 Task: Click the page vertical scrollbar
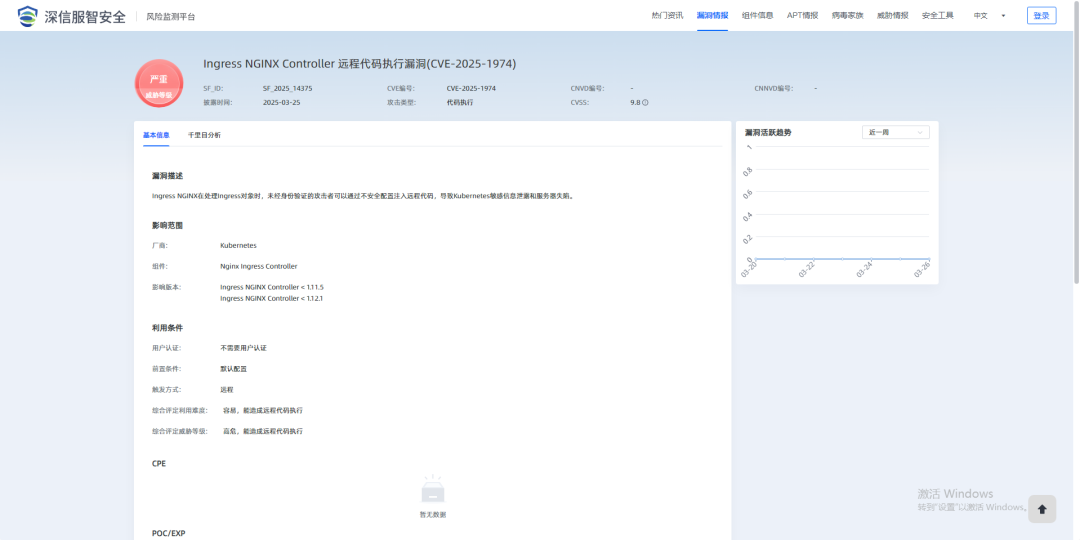1076,145
